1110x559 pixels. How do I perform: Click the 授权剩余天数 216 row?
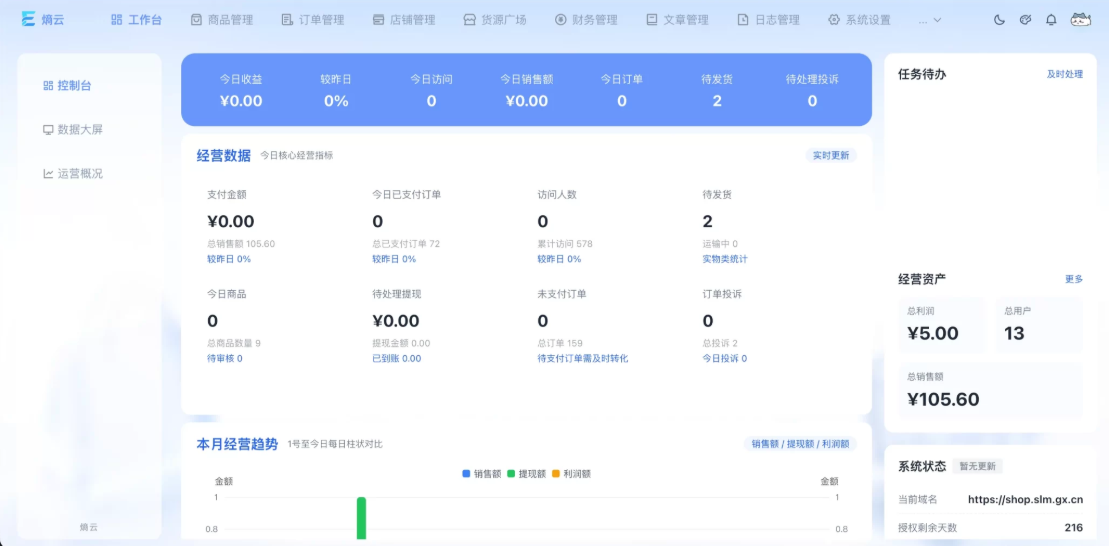(990, 528)
